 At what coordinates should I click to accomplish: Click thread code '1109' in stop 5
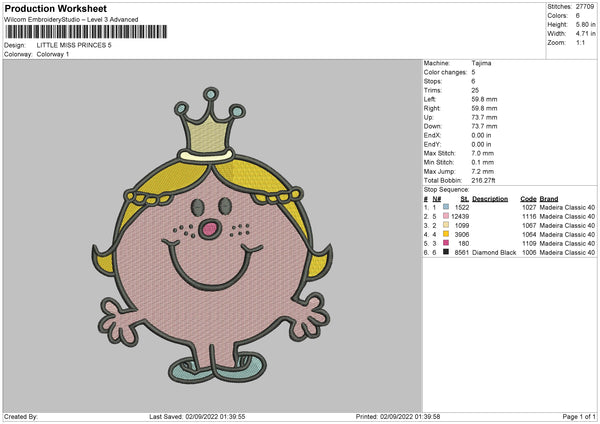click(x=529, y=243)
